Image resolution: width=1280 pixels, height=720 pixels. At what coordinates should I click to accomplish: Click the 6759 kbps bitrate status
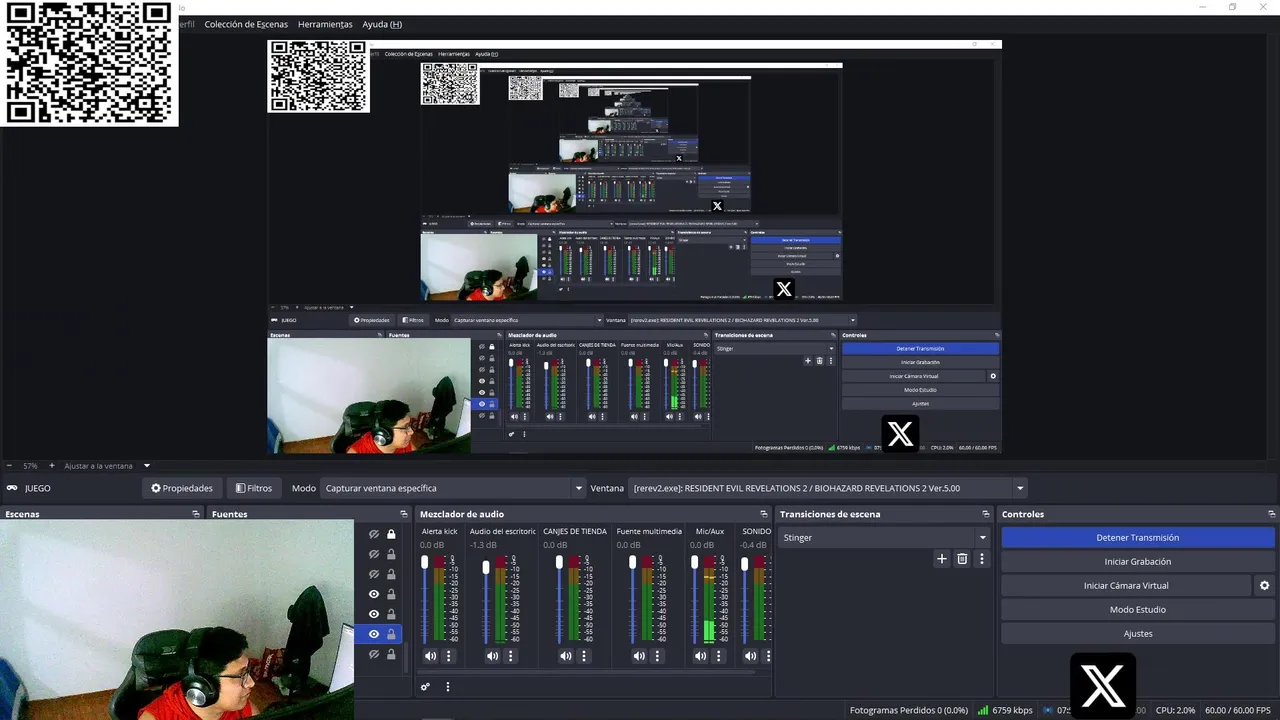(1005, 710)
